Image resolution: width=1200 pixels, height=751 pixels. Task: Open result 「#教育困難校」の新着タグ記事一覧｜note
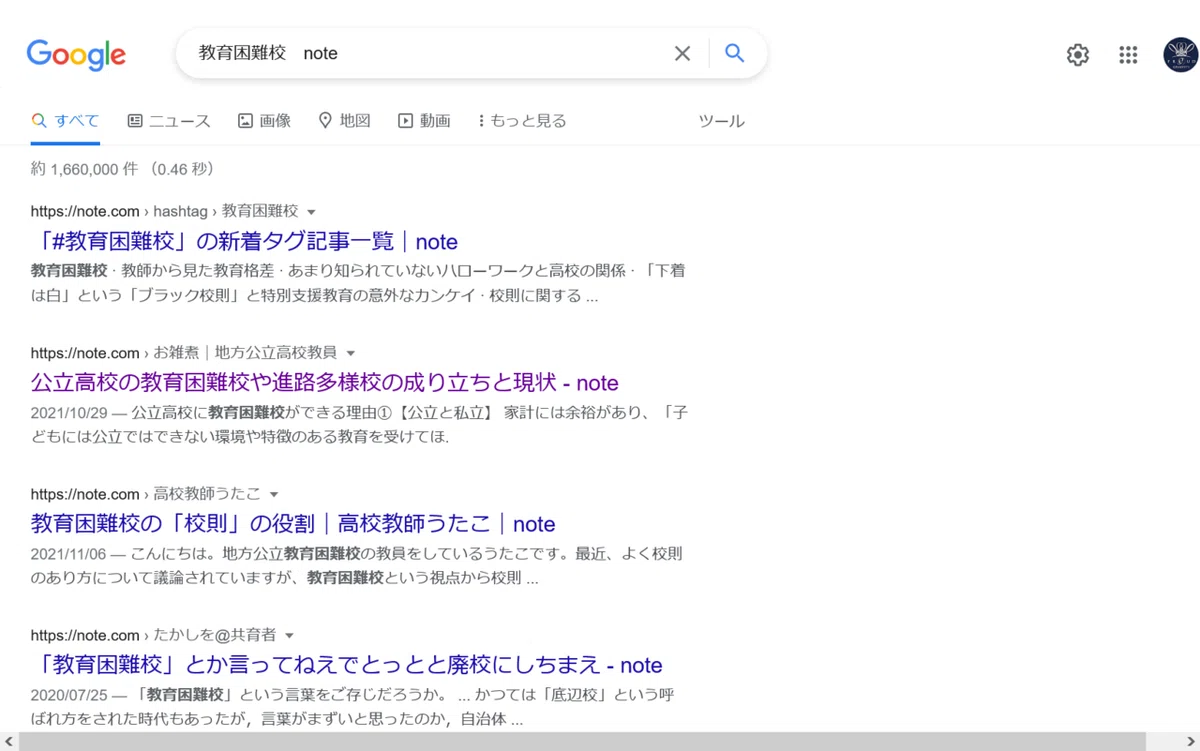click(244, 242)
